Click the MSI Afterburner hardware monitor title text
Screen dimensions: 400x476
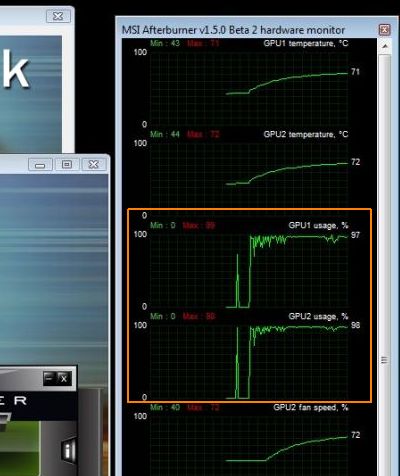coord(233,30)
